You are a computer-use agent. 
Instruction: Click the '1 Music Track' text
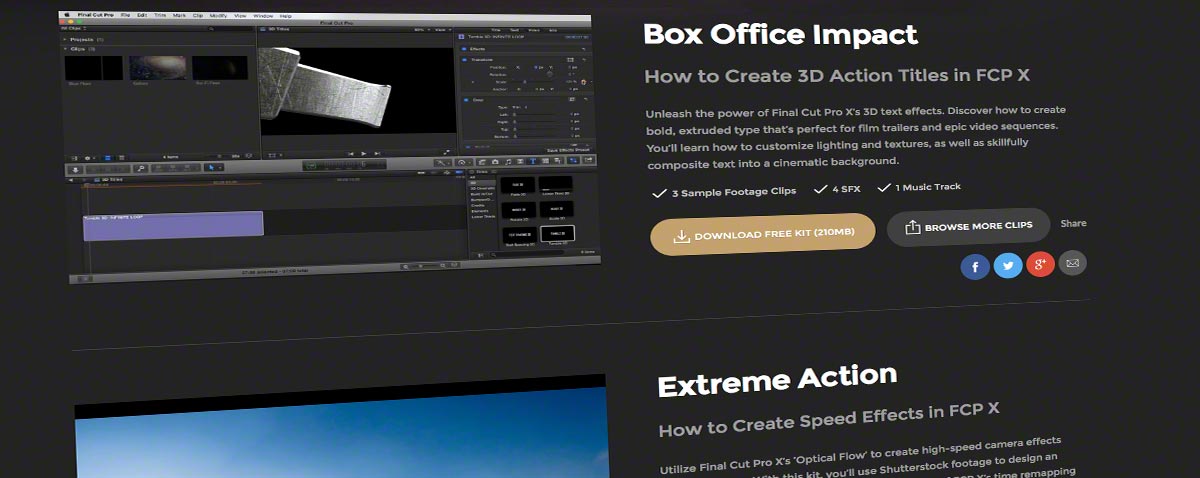(928, 187)
